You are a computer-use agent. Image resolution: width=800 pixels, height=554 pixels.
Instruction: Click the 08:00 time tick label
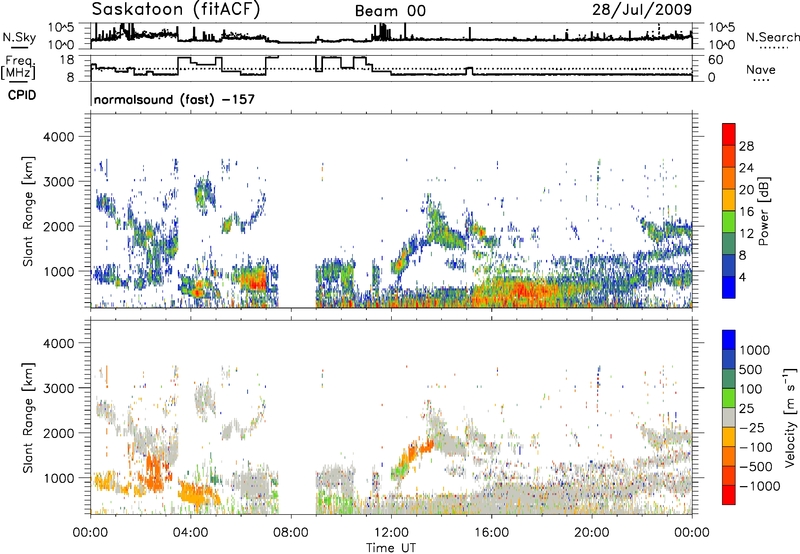click(290, 533)
